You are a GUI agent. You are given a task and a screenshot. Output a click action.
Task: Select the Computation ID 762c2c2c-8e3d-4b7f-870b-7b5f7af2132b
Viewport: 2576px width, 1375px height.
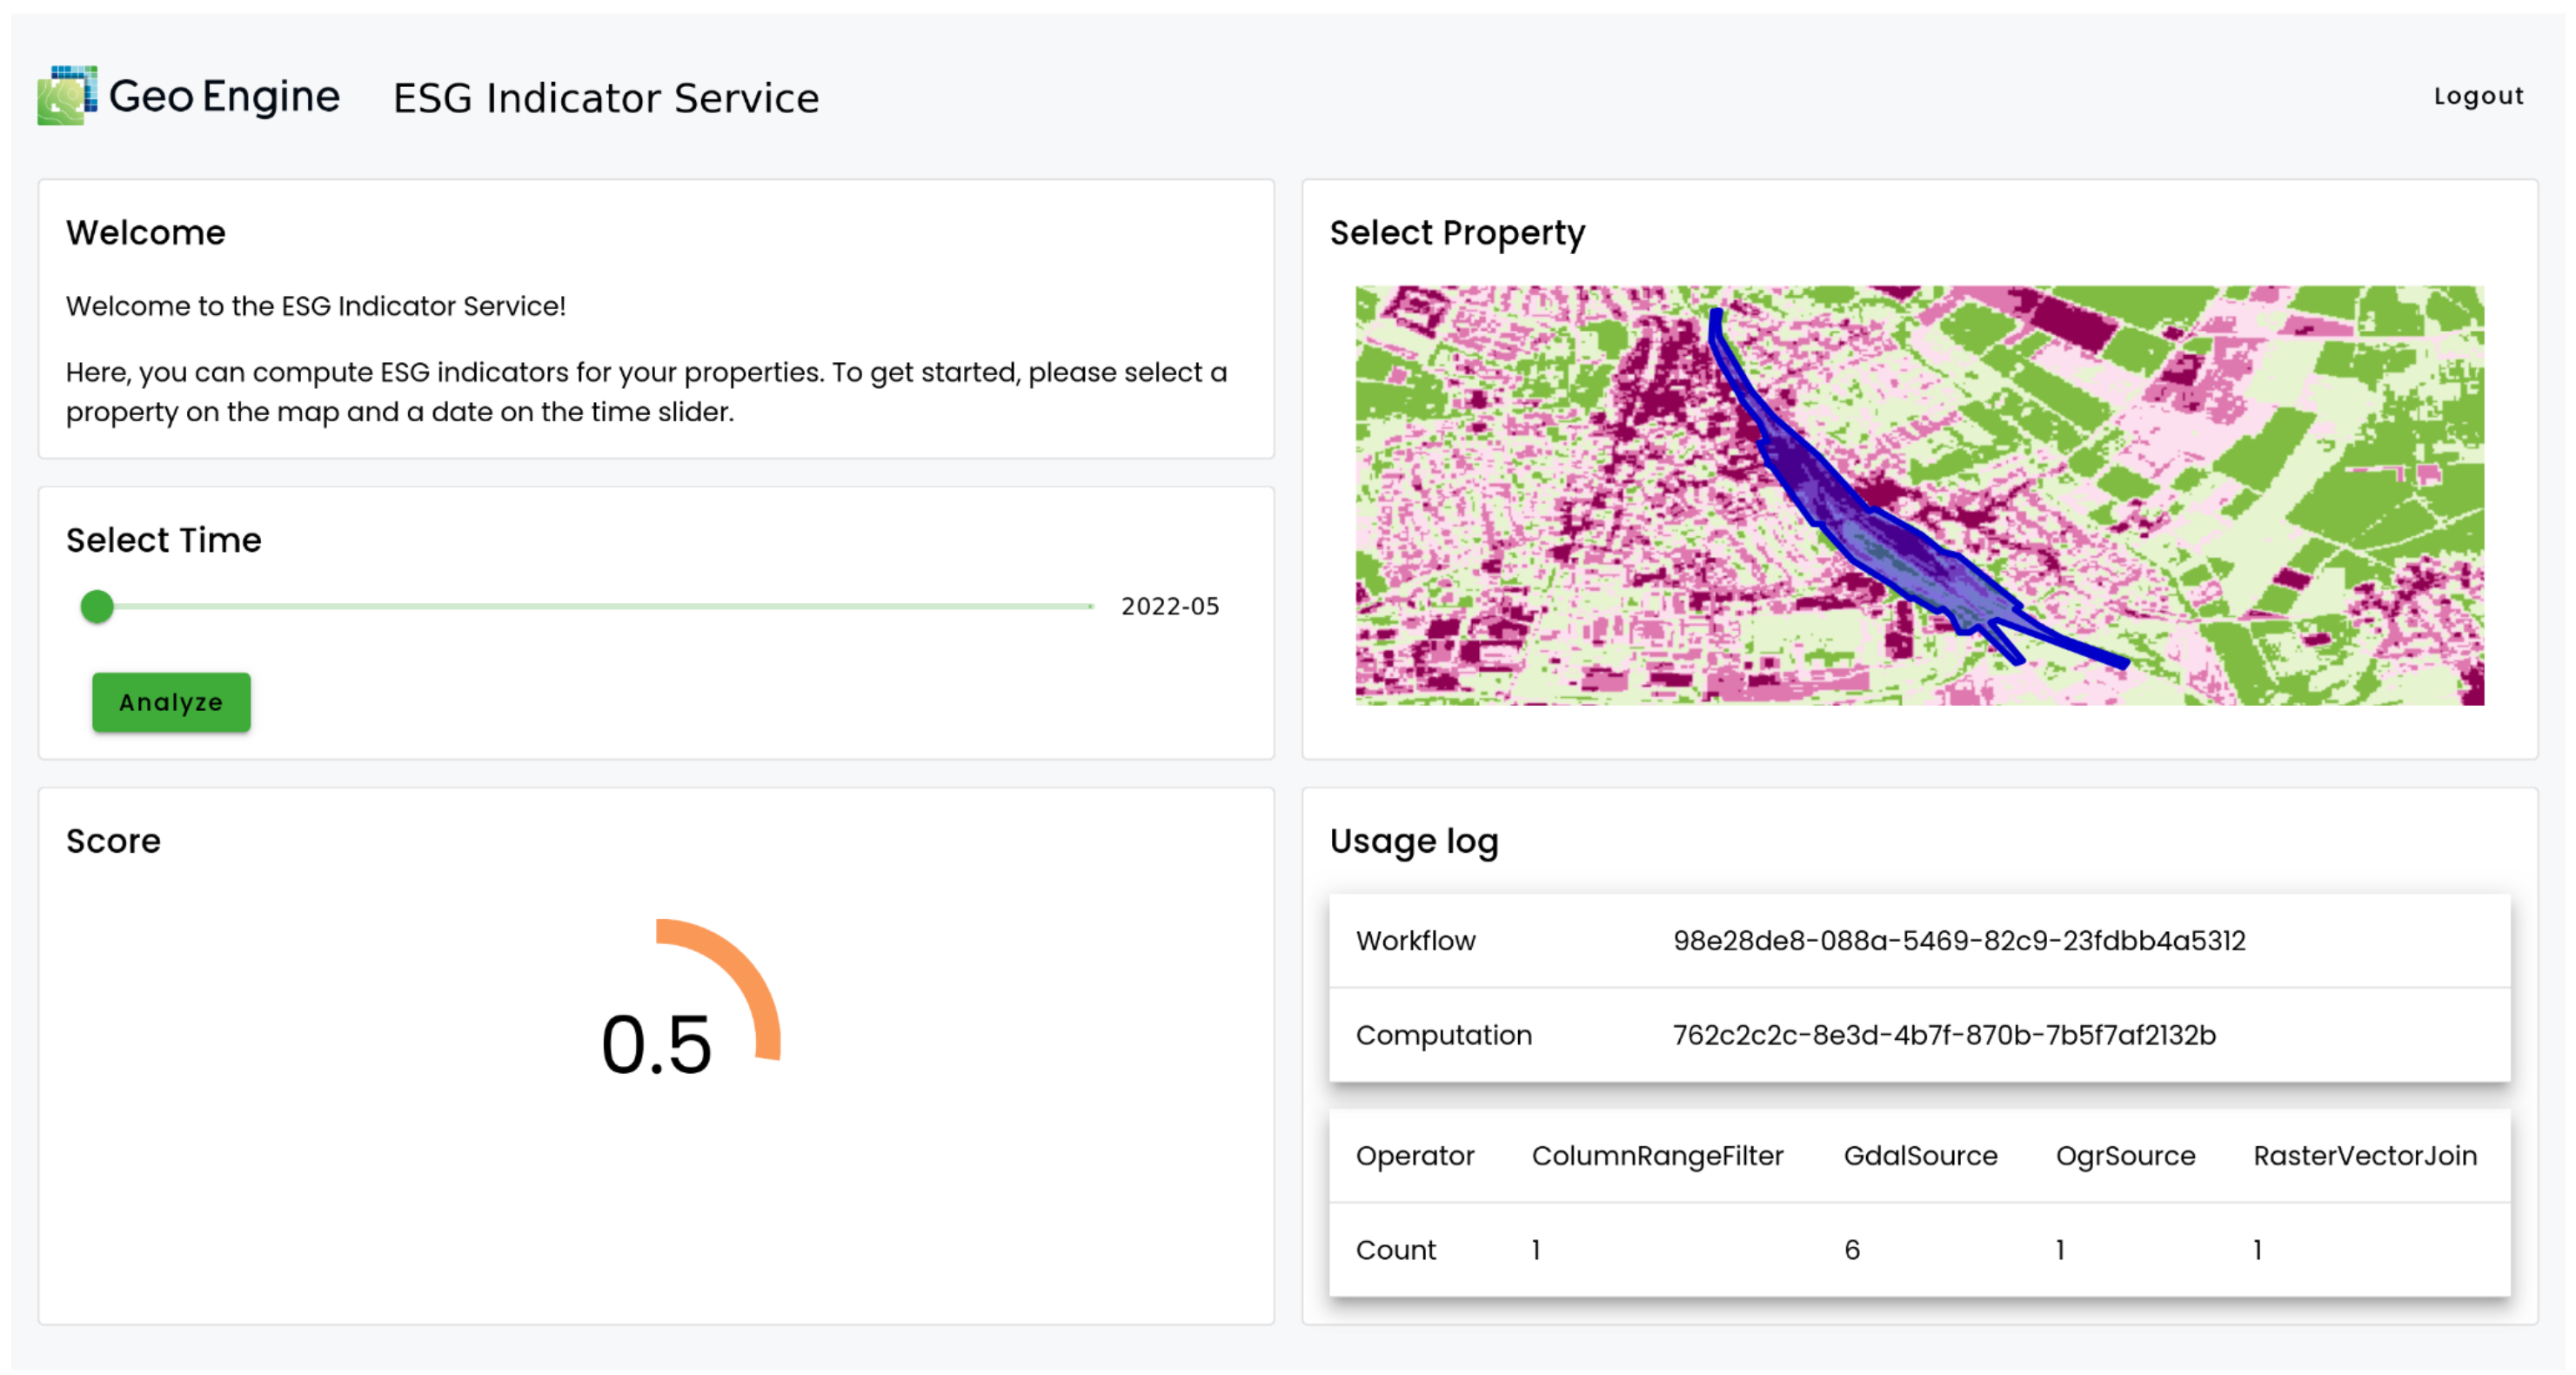pyautogui.click(x=1944, y=1035)
